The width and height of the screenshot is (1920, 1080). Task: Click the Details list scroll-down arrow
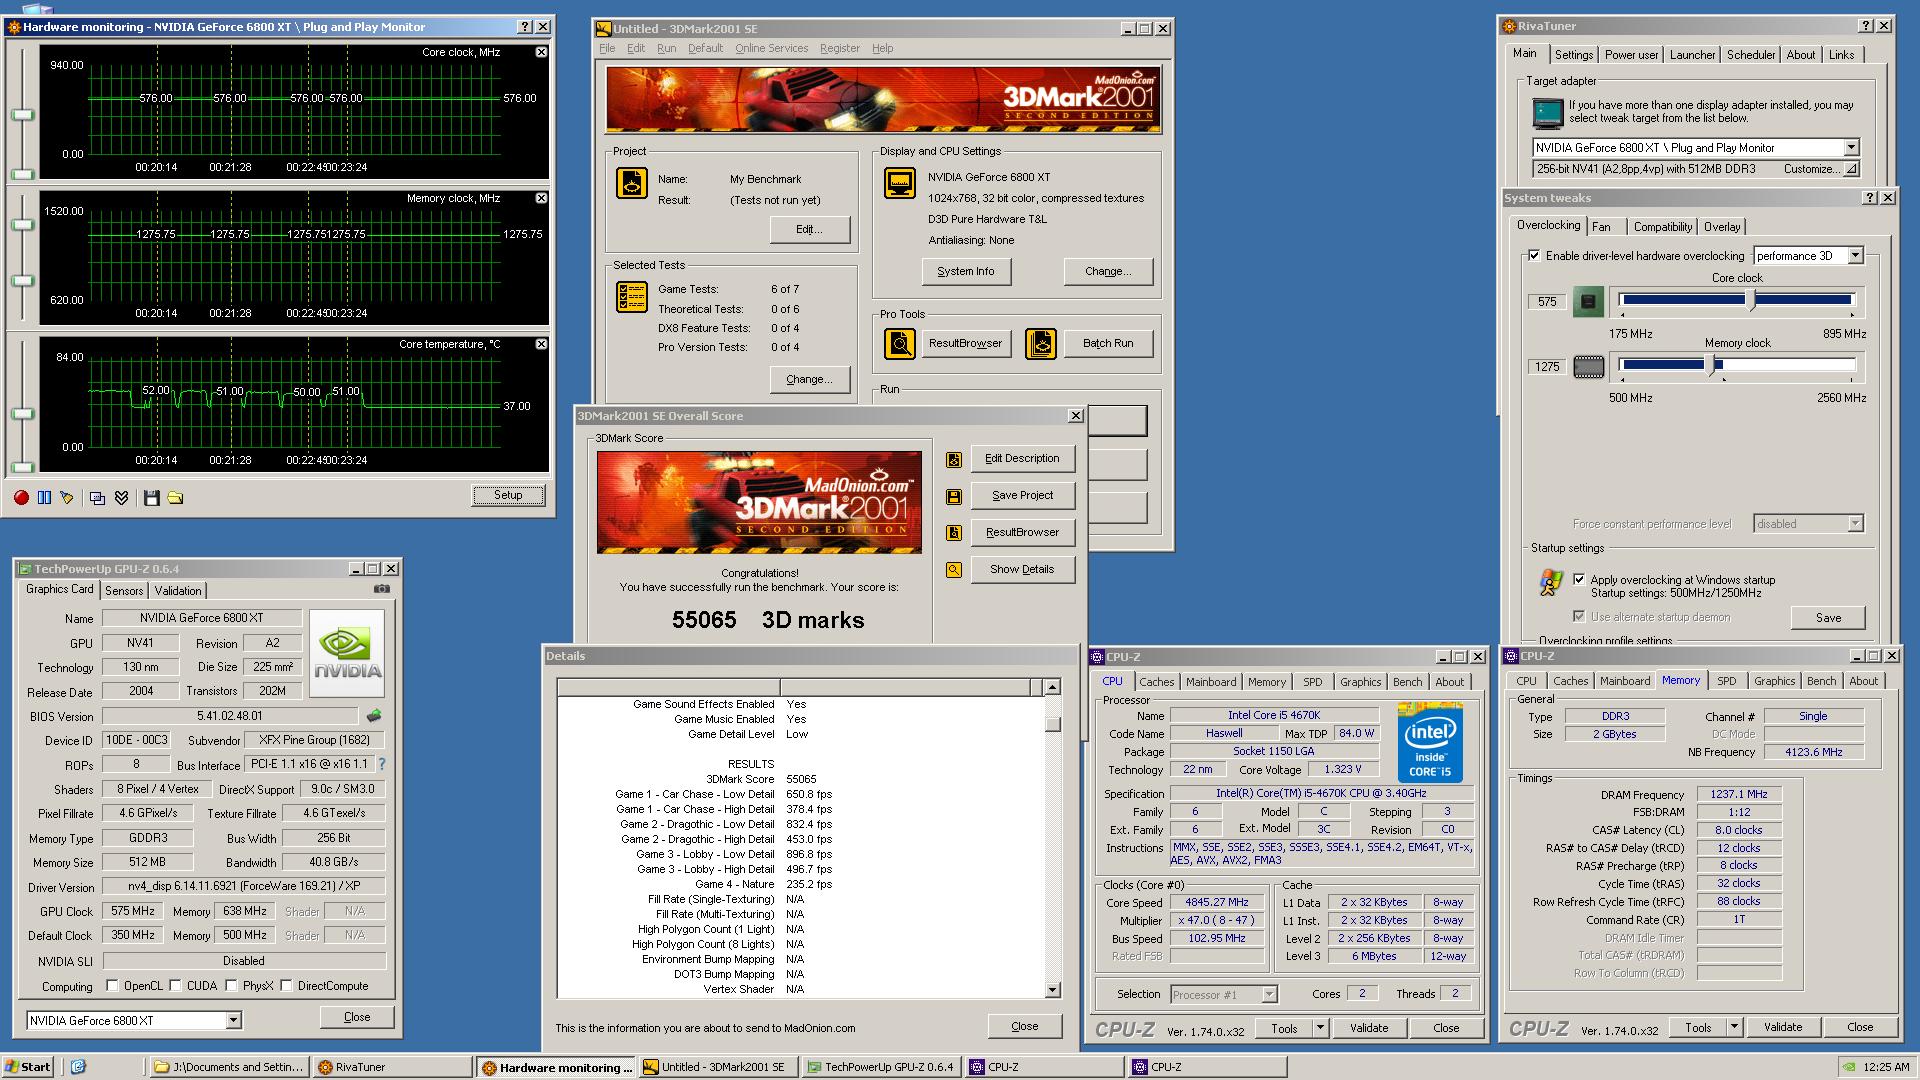click(1052, 990)
